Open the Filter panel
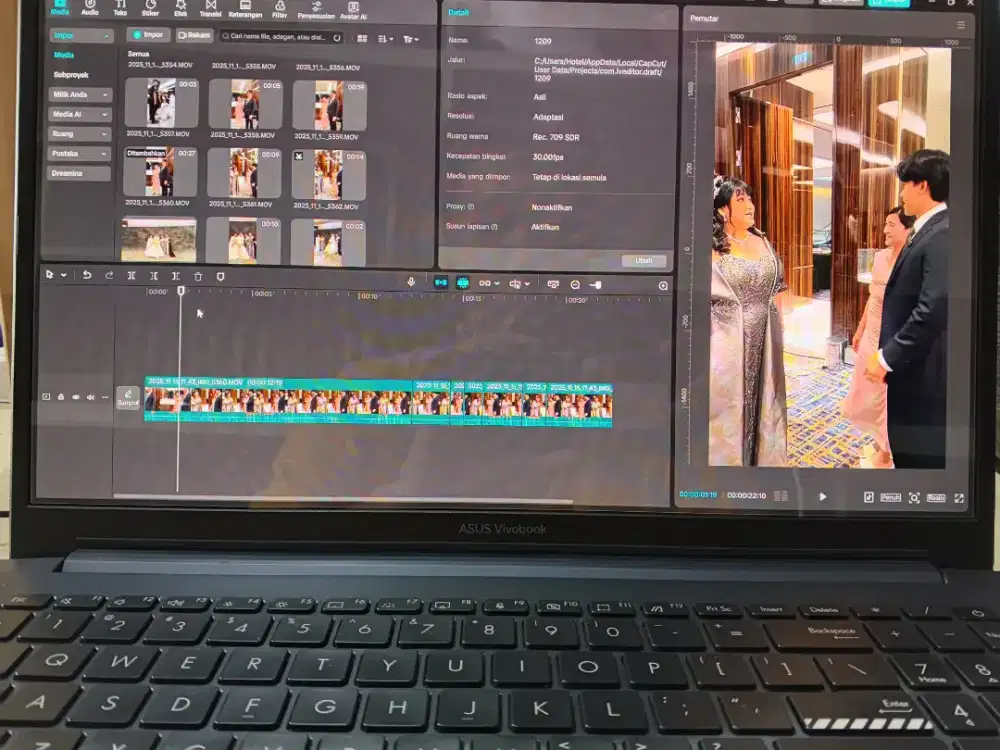This screenshot has width=1000, height=750. [278, 10]
